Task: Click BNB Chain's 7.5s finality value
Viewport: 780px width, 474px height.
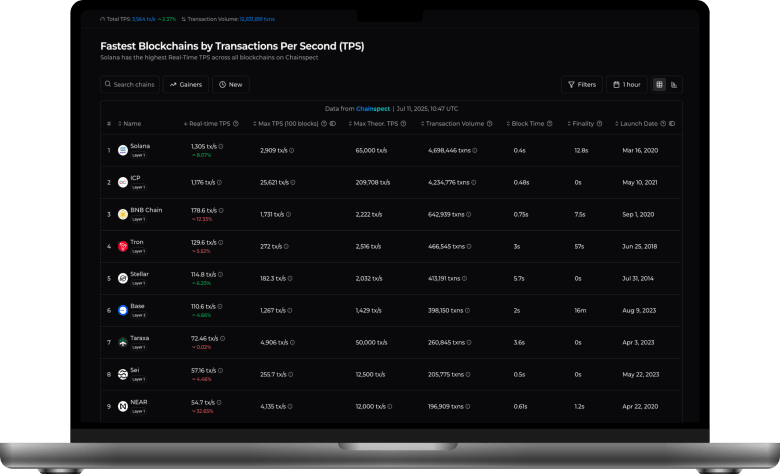Action: click(580, 214)
